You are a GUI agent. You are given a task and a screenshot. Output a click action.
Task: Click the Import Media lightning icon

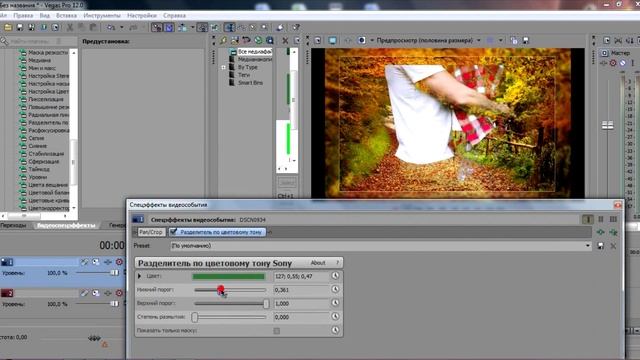click(223, 40)
